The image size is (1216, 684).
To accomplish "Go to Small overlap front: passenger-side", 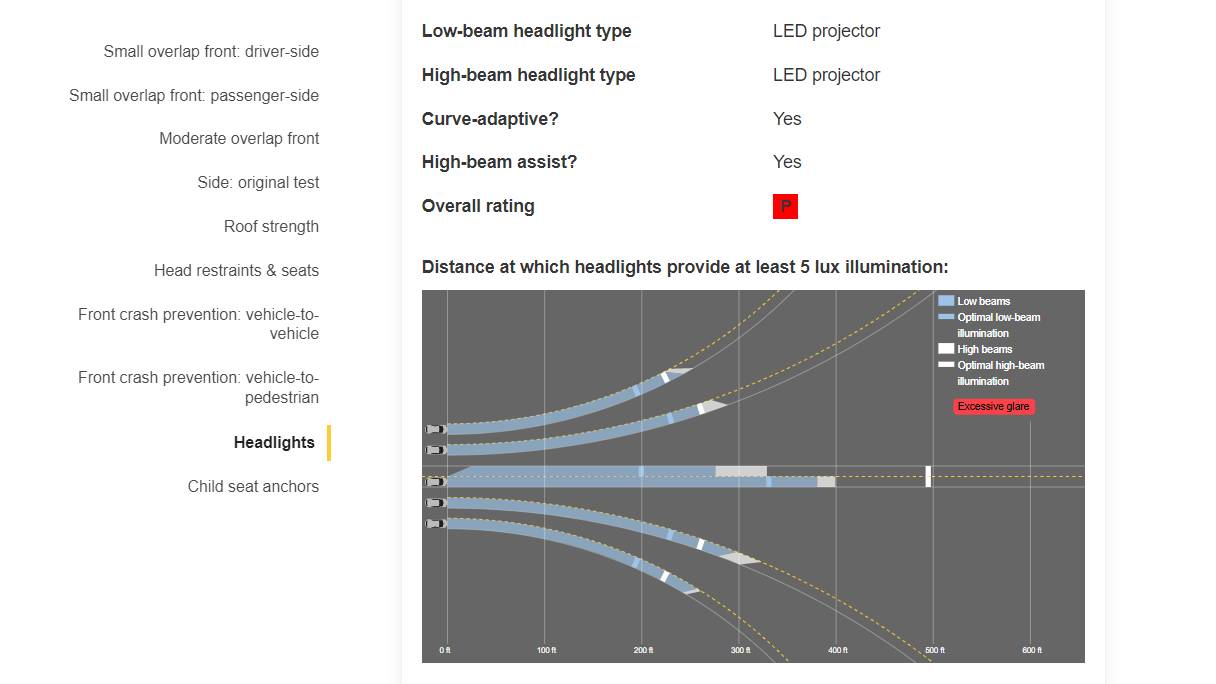I will (194, 96).
